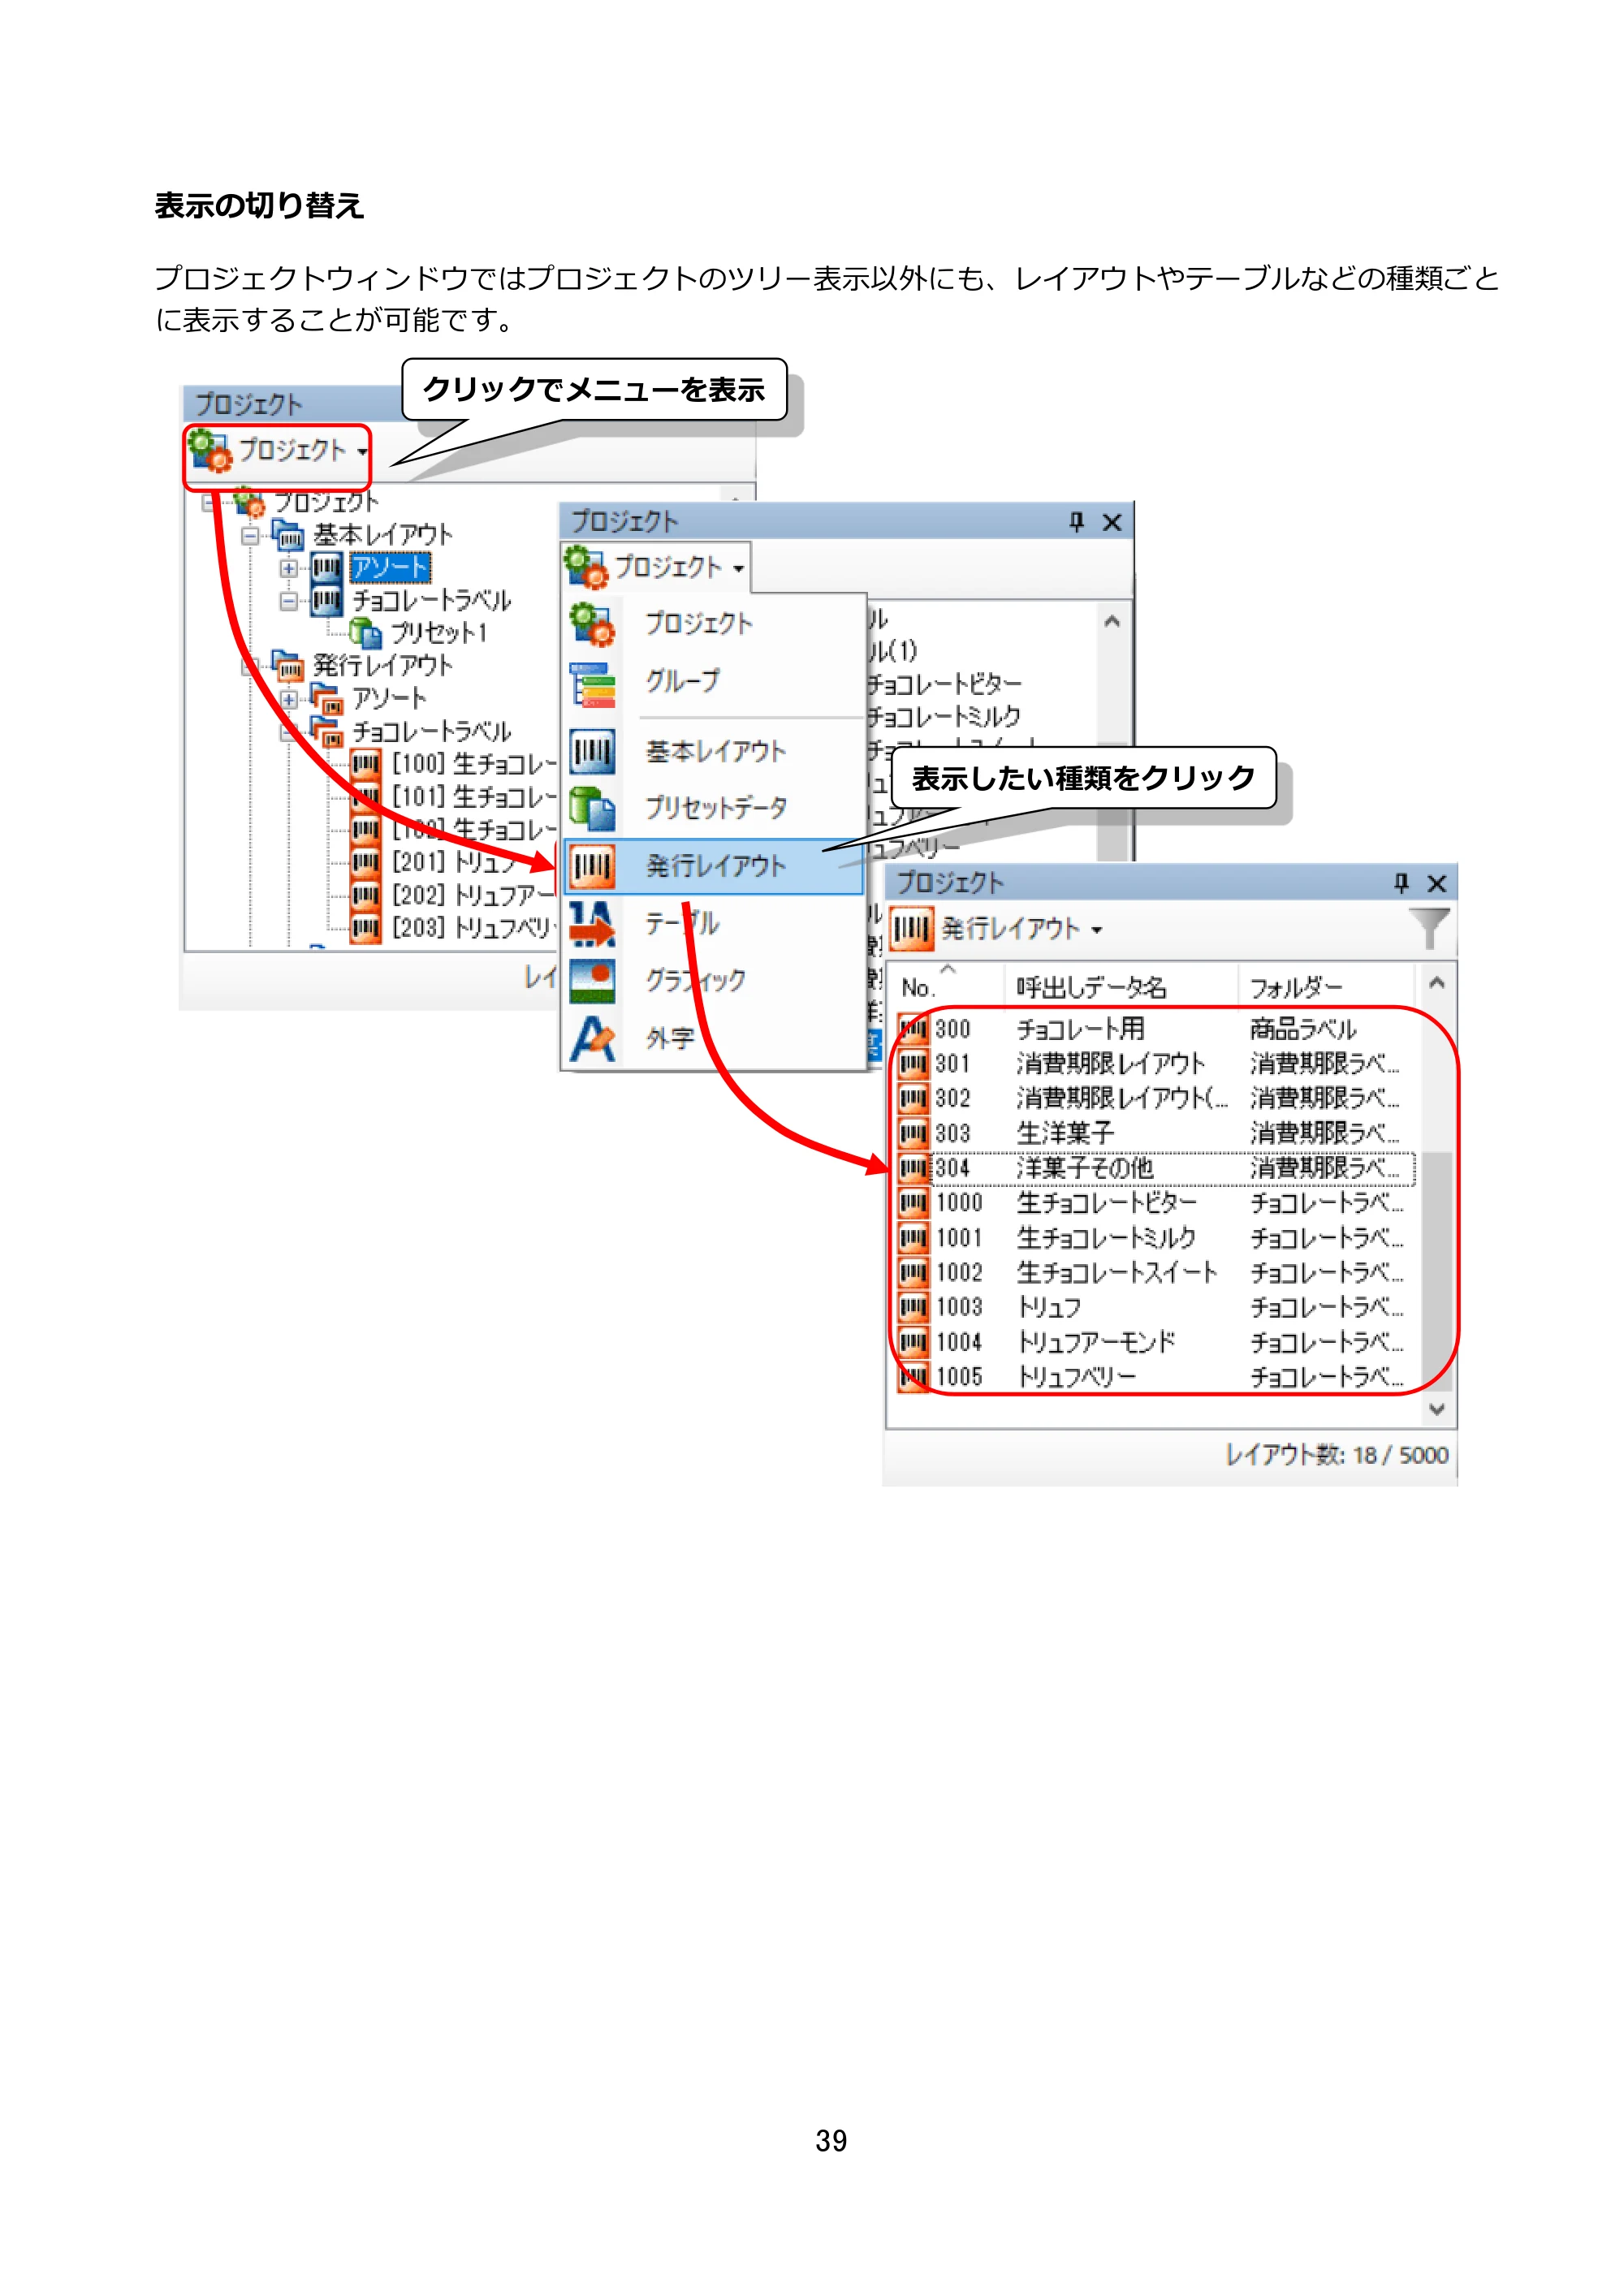Click the グループ menu icon
This screenshot has width=1624, height=2296.
coord(592,684)
